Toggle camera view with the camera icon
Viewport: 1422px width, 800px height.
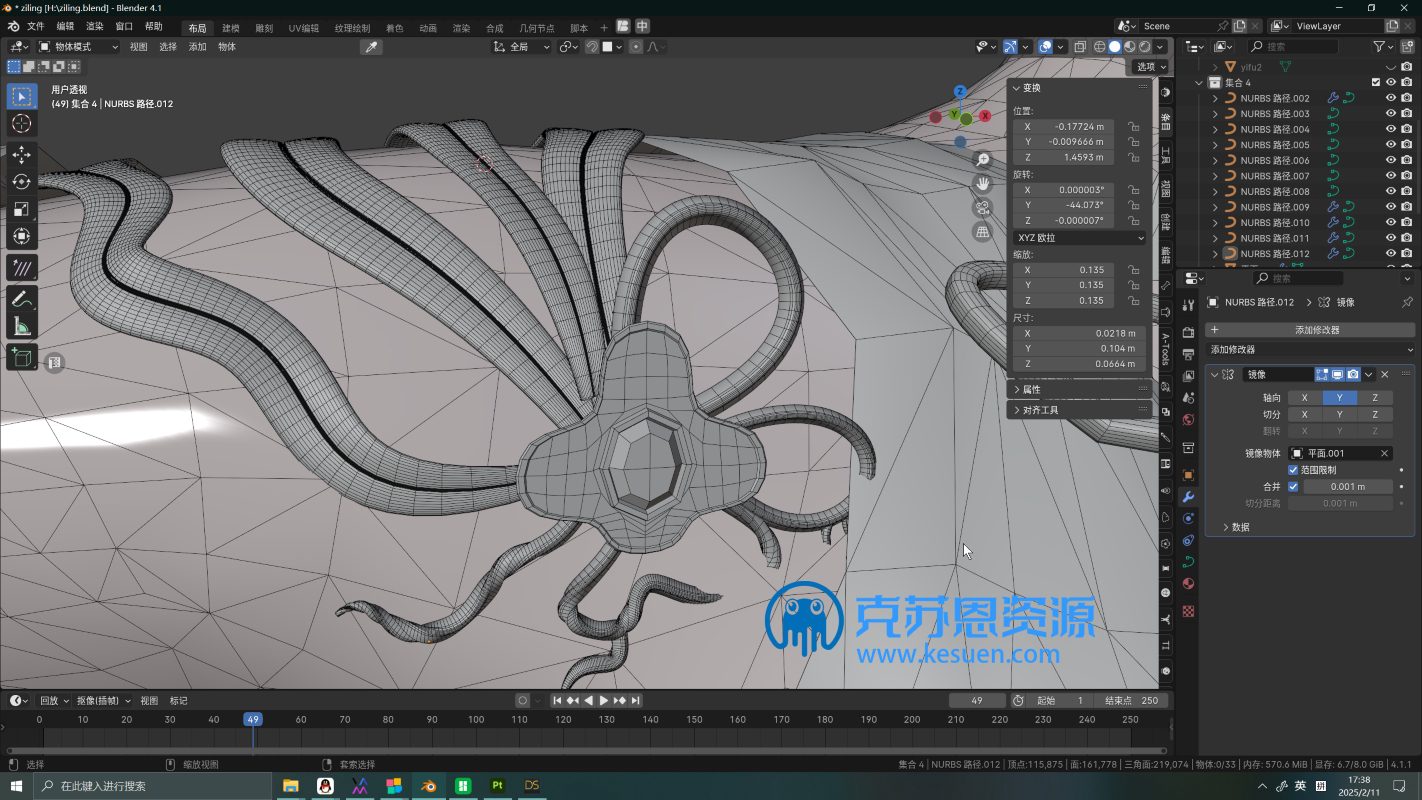click(x=983, y=208)
